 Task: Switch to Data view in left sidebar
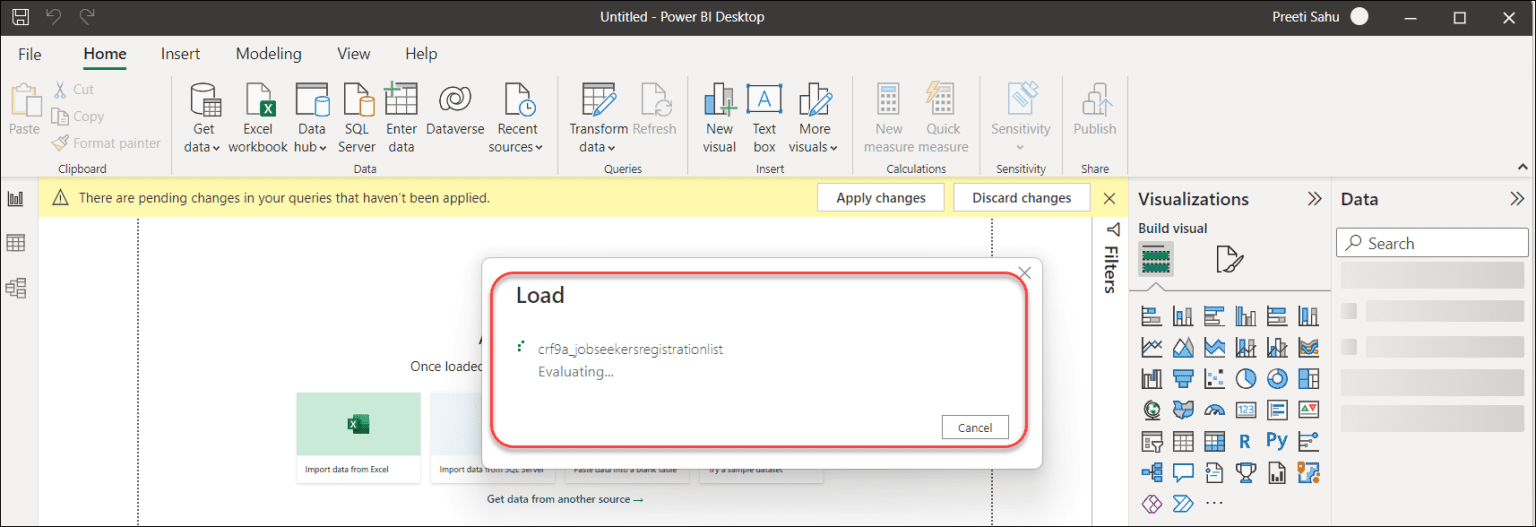pyautogui.click(x=16, y=243)
